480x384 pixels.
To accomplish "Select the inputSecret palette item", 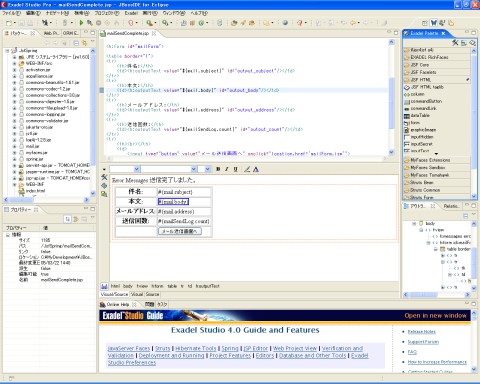I will click(x=421, y=144).
